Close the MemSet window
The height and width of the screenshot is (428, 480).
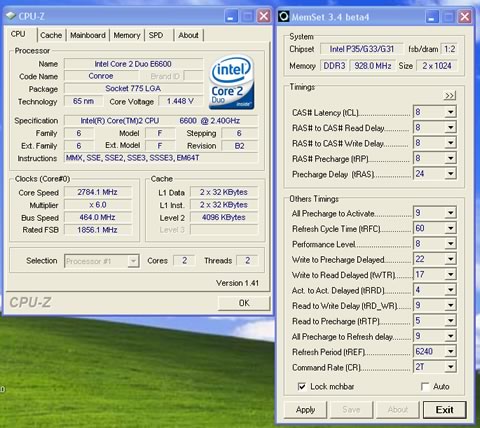tap(464, 17)
